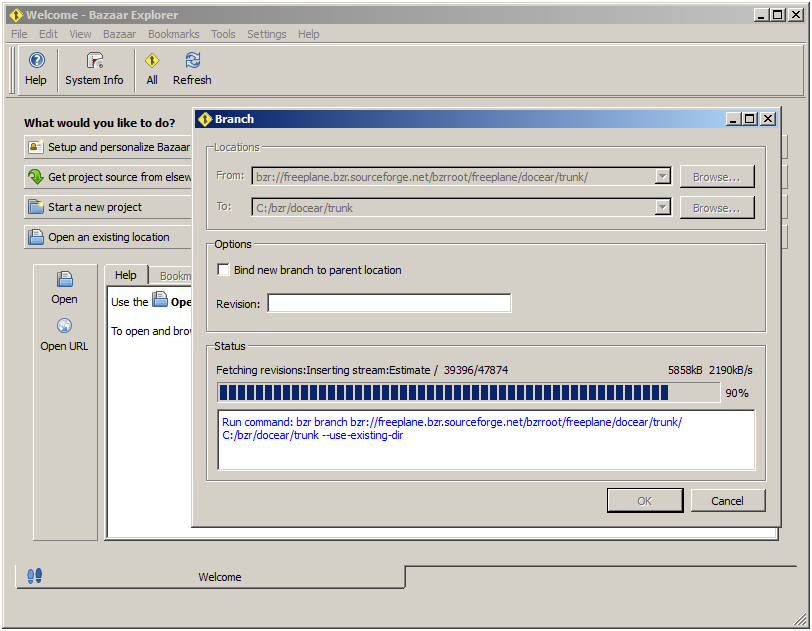Expand the To location dropdown

(662, 208)
